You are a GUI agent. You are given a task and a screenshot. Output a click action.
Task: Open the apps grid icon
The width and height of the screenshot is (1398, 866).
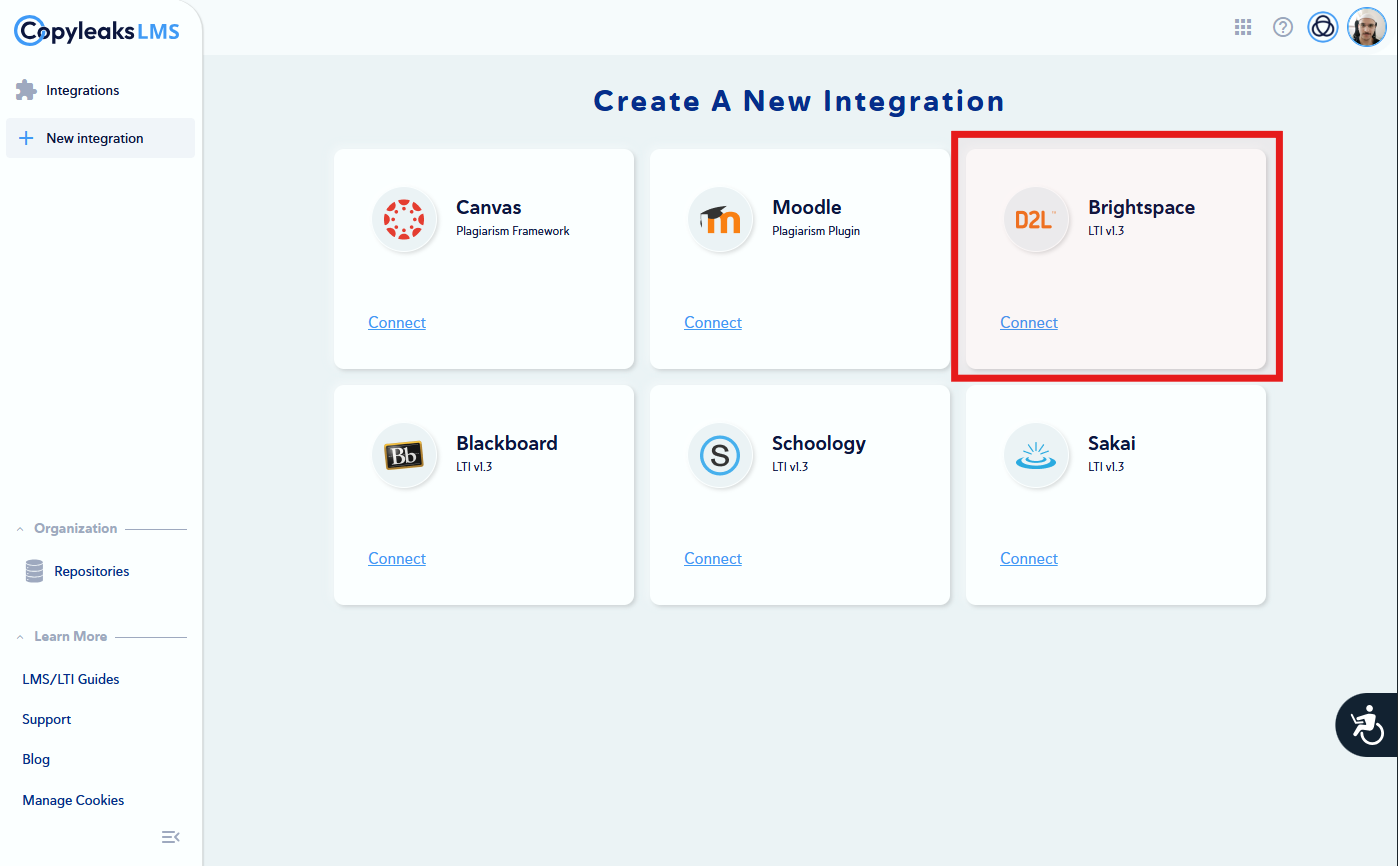1243,27
